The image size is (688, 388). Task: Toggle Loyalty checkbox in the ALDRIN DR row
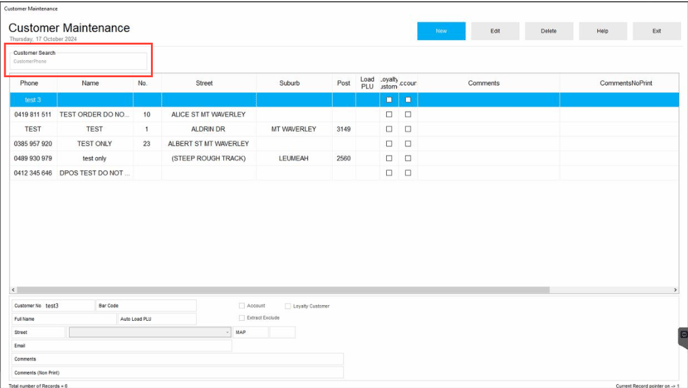pyautogui.click(x=389, y=129)
